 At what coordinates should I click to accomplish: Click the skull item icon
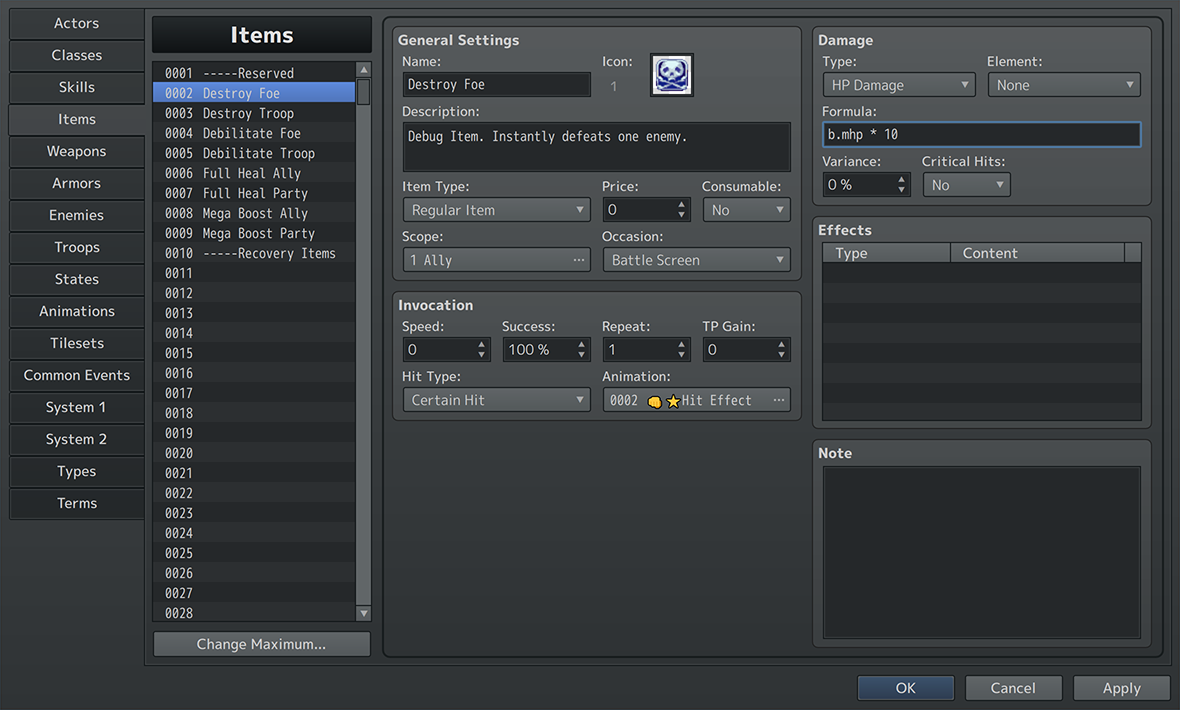[671, 75]
